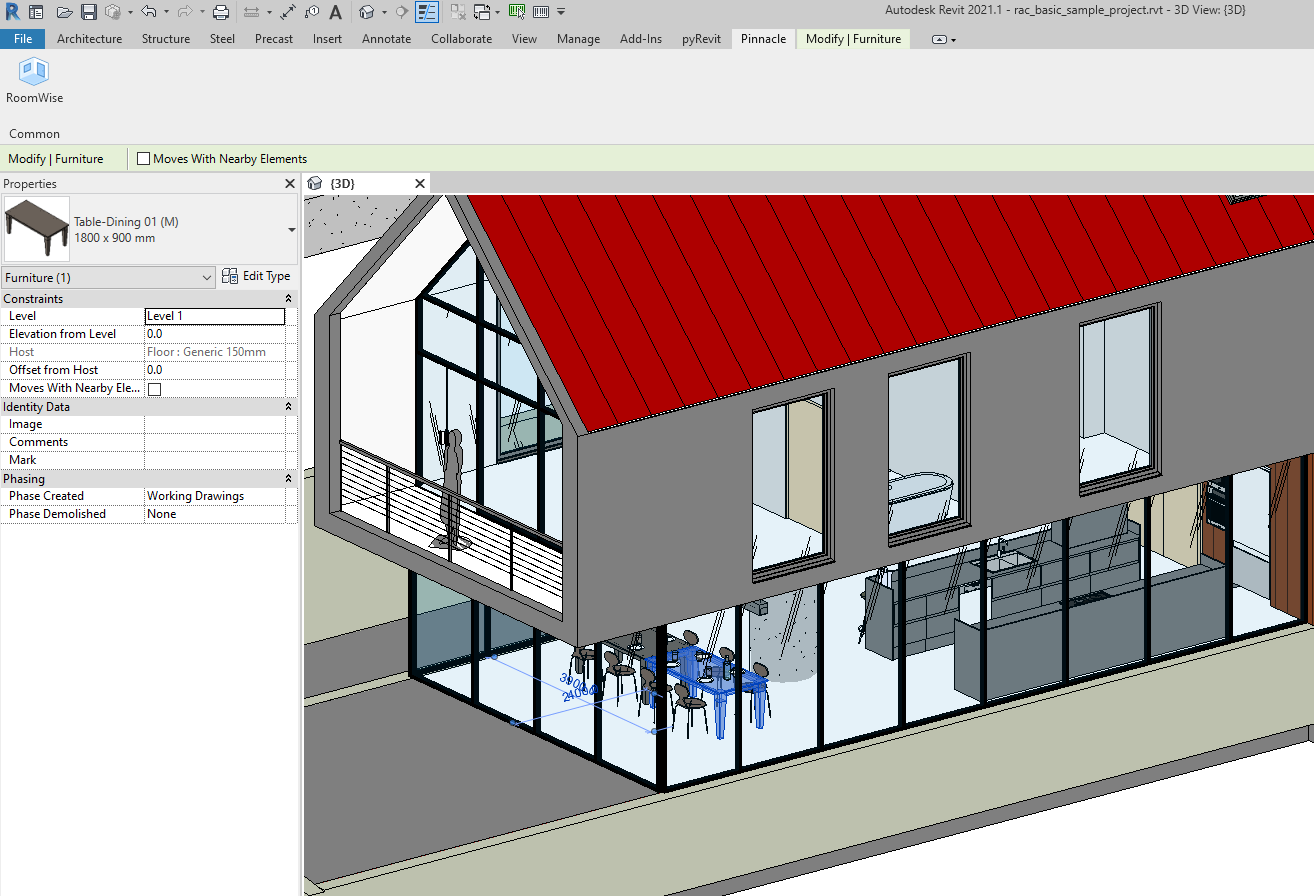Viewport: 1314px width, 896px height.
Task: Open the File tab
Action: [x=23, y=39]
